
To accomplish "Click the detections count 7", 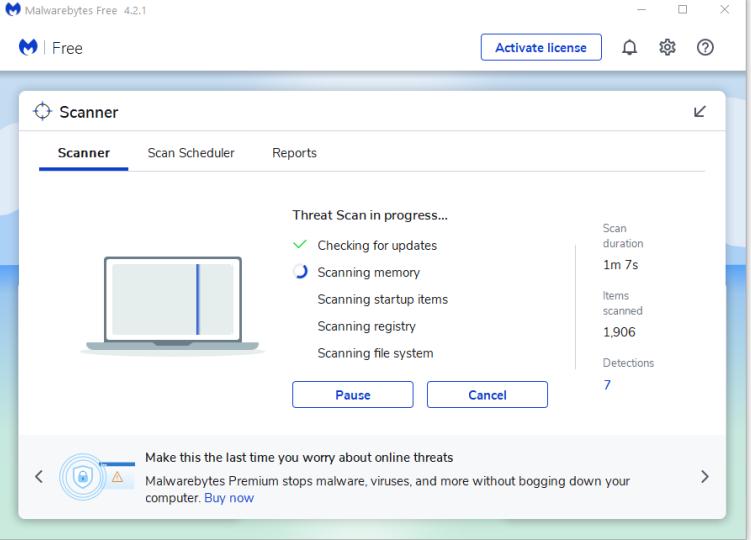I will (x=607, y=385).
